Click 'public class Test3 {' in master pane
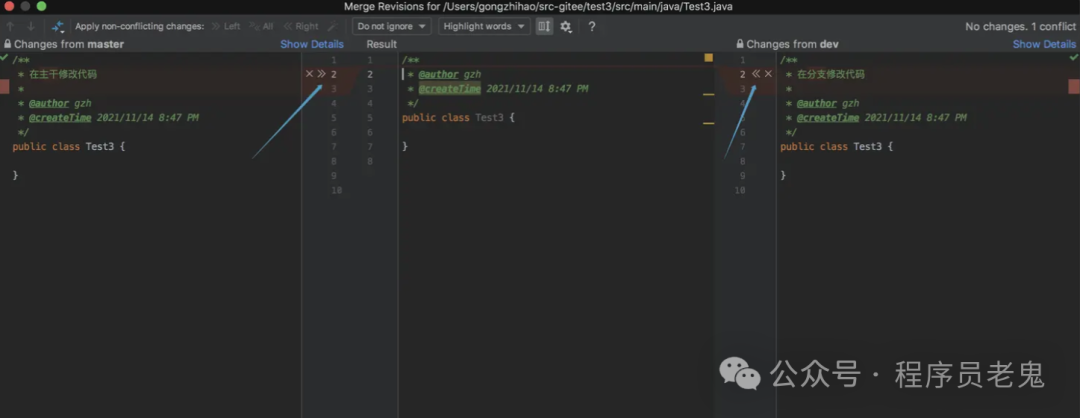This screenshot has width=1080, height=418. 69,147
